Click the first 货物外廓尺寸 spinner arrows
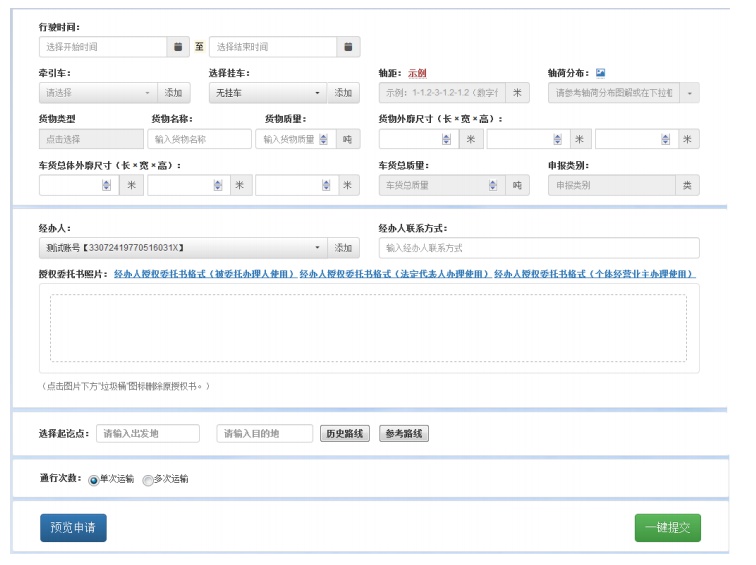The image size is (756, 565). click(447, 140)
